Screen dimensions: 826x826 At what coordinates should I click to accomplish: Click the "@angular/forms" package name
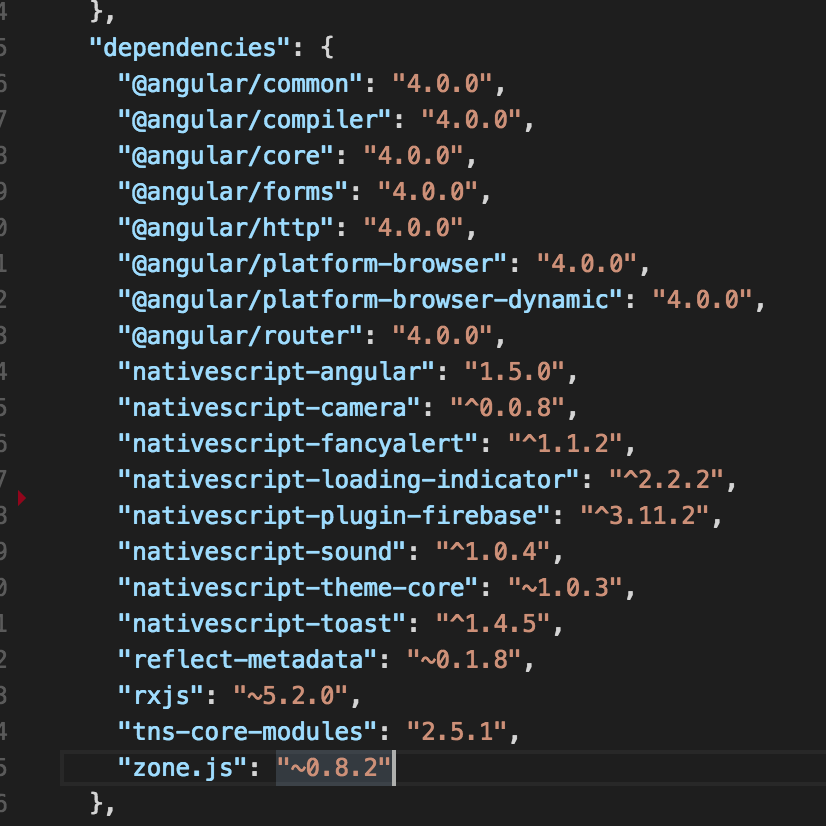pyautogui.click(x=232, y=191)
